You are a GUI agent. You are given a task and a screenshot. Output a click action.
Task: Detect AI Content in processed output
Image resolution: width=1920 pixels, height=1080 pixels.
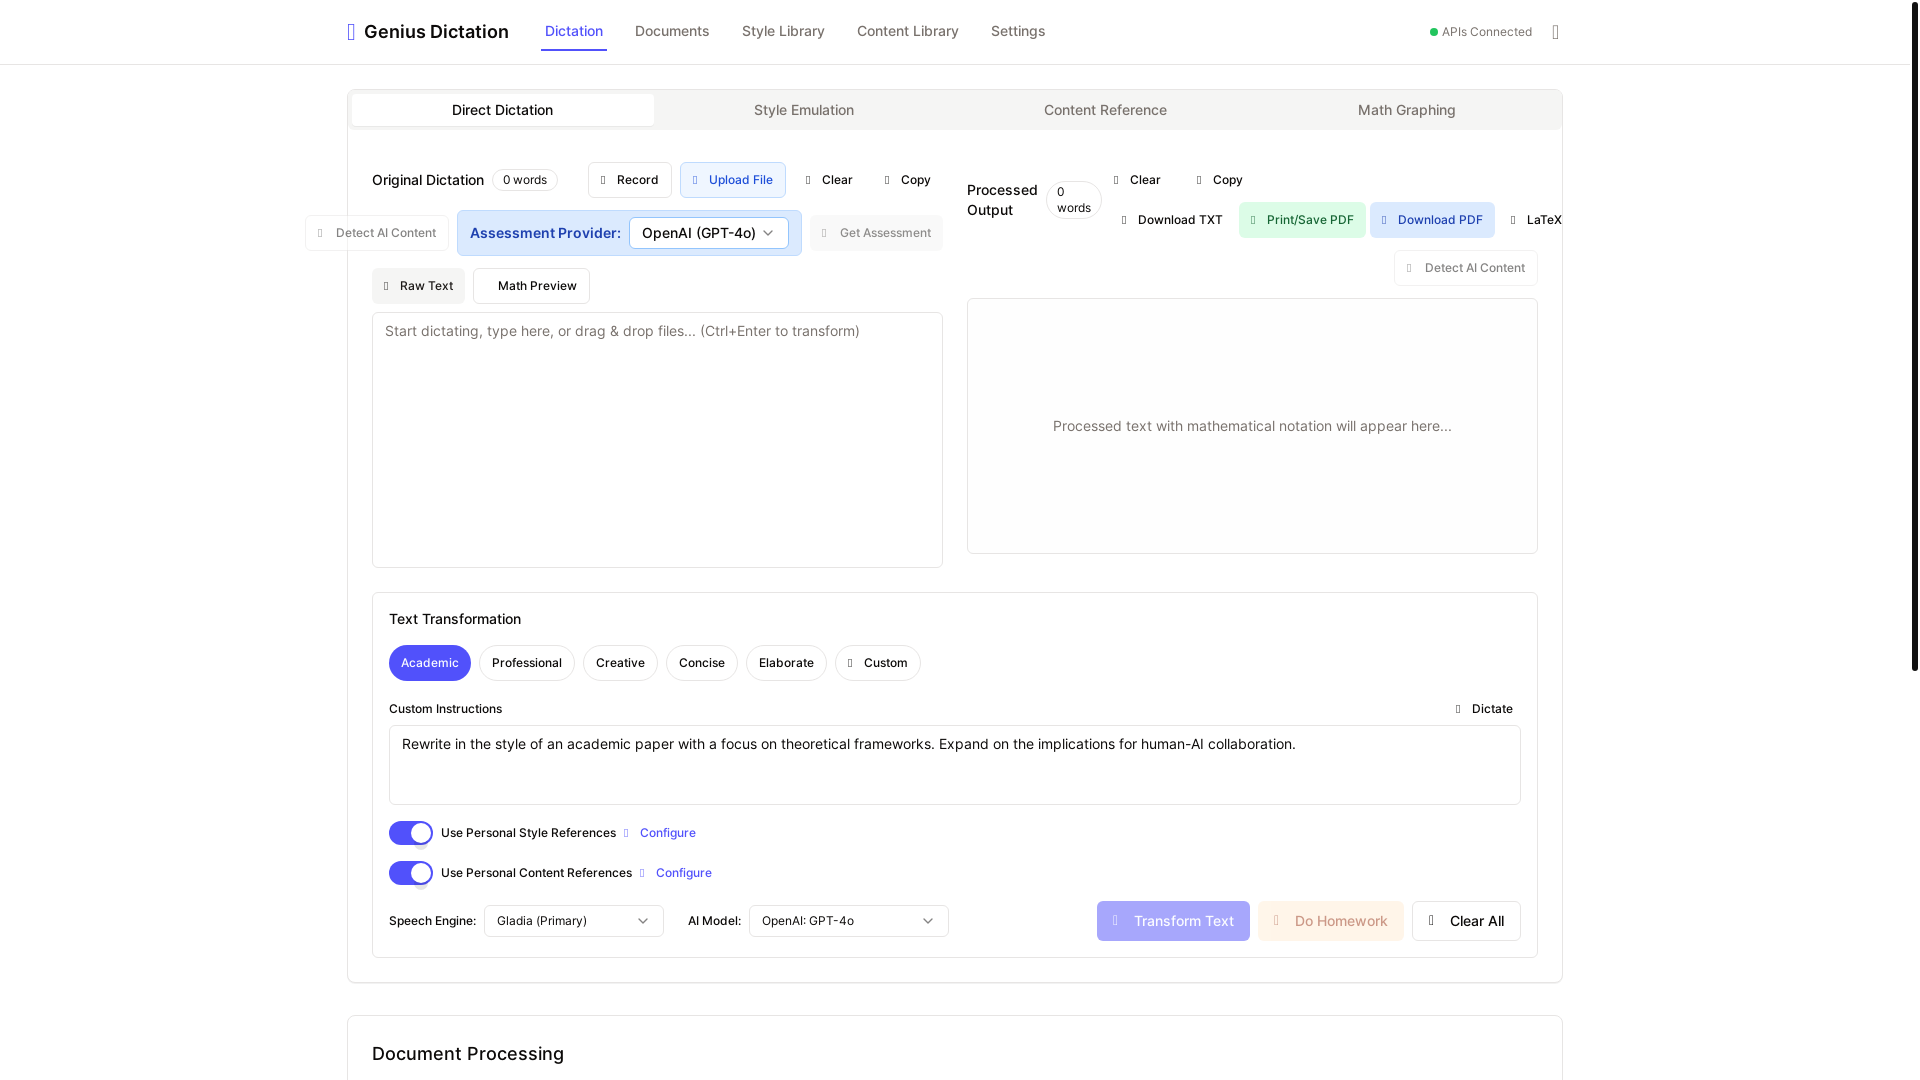(x=1466, y=268)
